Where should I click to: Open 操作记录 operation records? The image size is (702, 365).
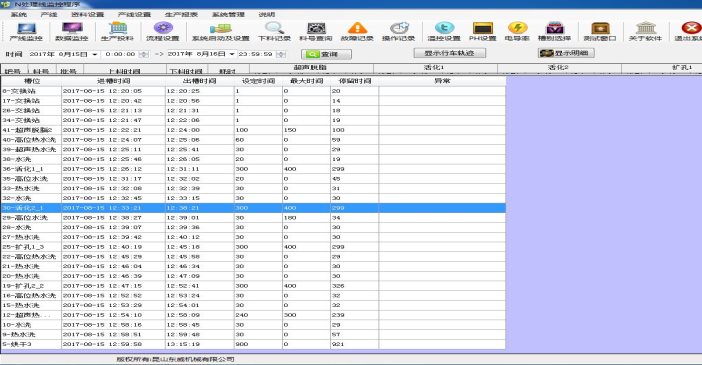click(x=398, y=32)
